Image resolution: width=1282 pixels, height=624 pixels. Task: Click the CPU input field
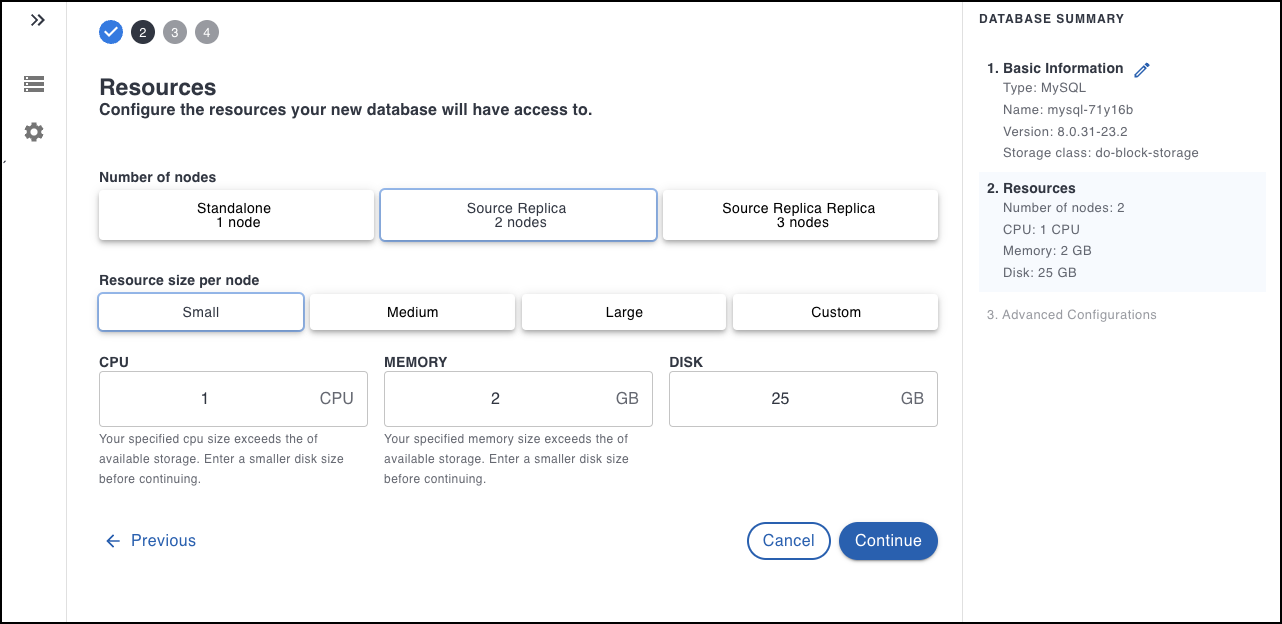pos(205,399)
